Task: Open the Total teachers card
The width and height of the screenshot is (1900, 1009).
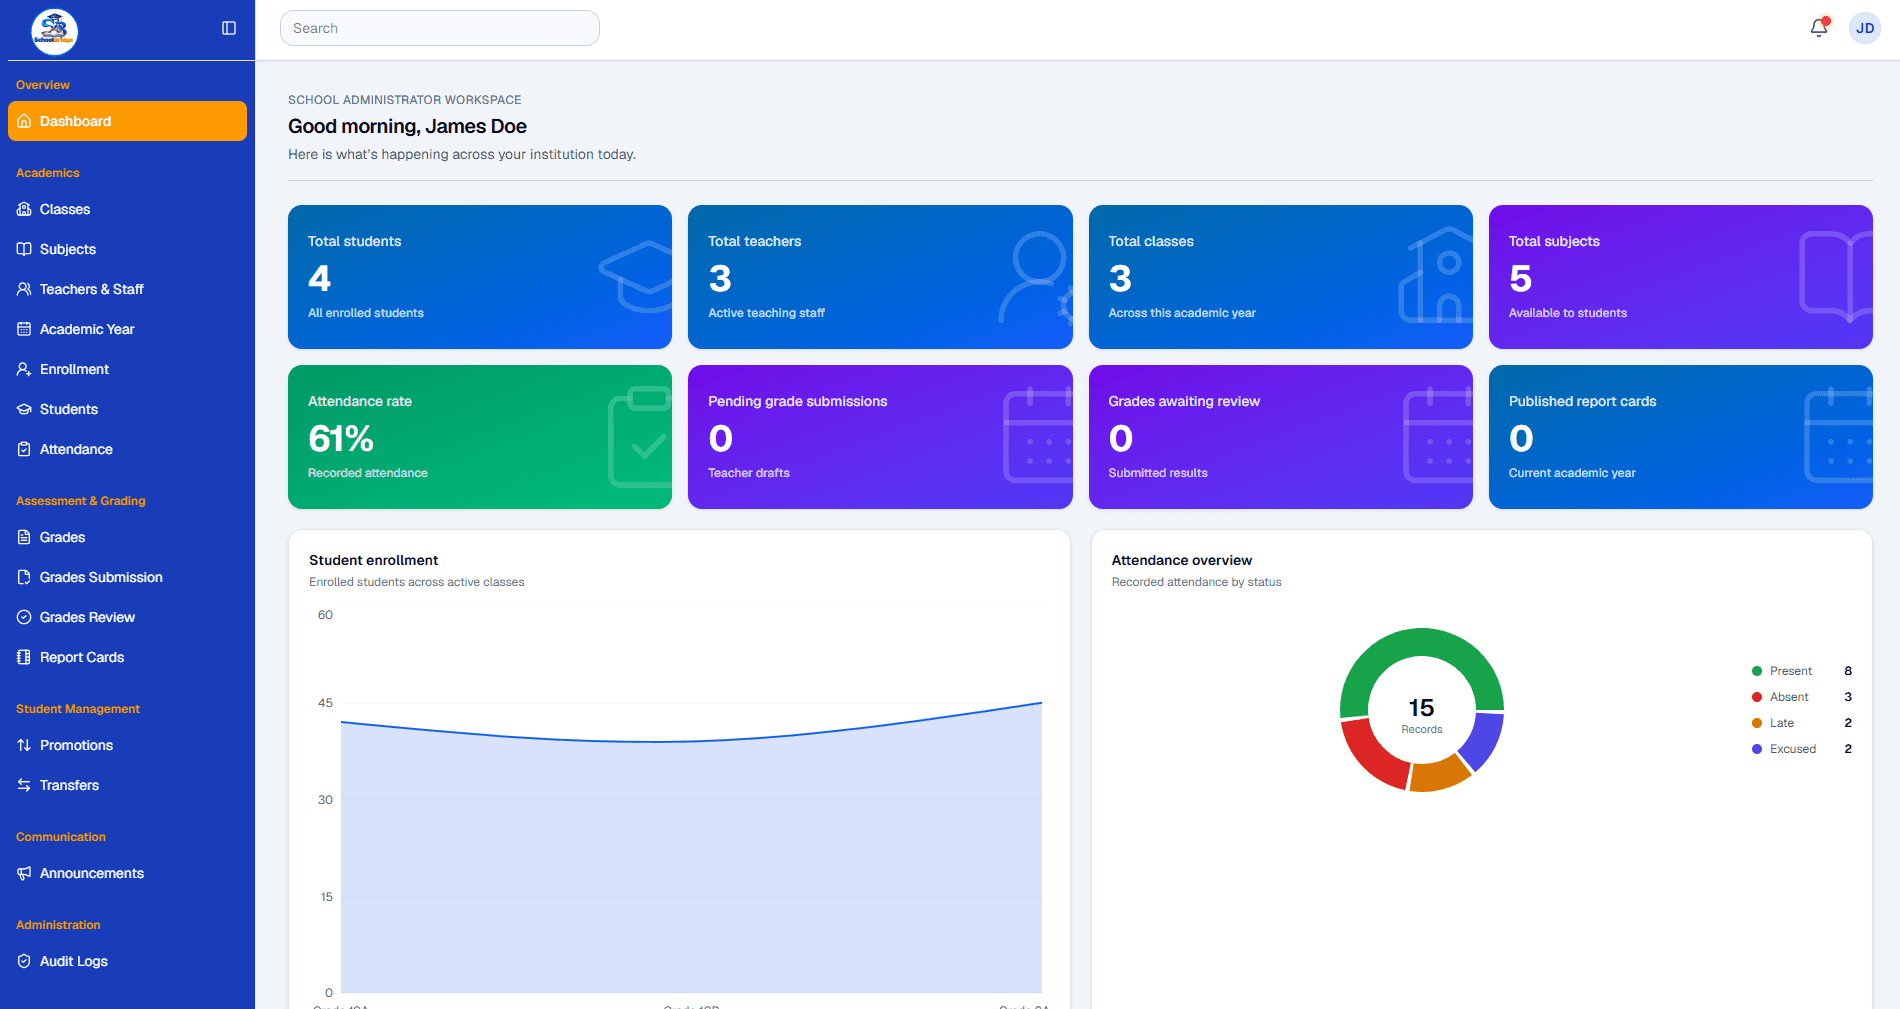Action: tap(880, 277)
